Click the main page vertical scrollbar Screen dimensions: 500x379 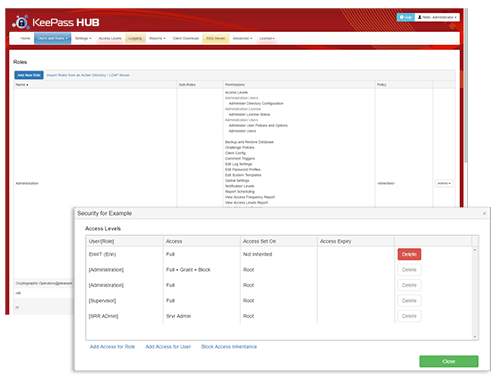(466, 86)
